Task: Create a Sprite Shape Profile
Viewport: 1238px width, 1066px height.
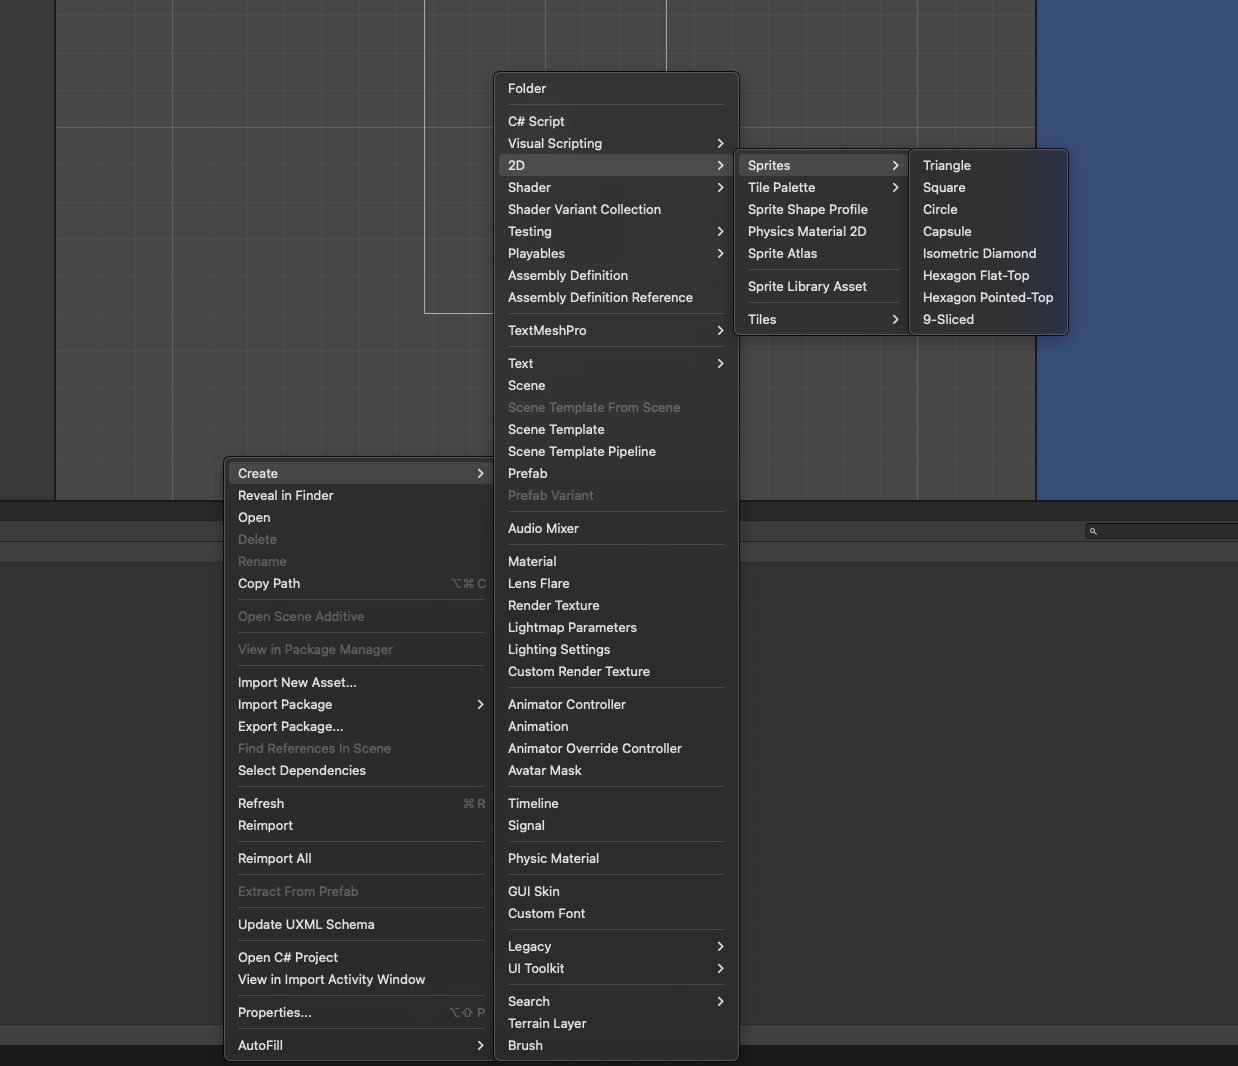Action: [823, 209]
